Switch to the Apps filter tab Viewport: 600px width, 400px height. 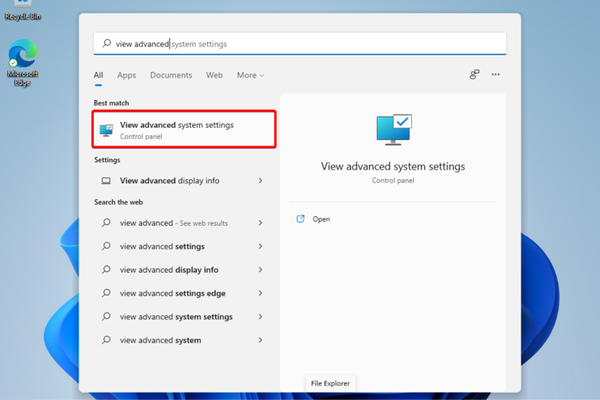[x=126, y=75]
